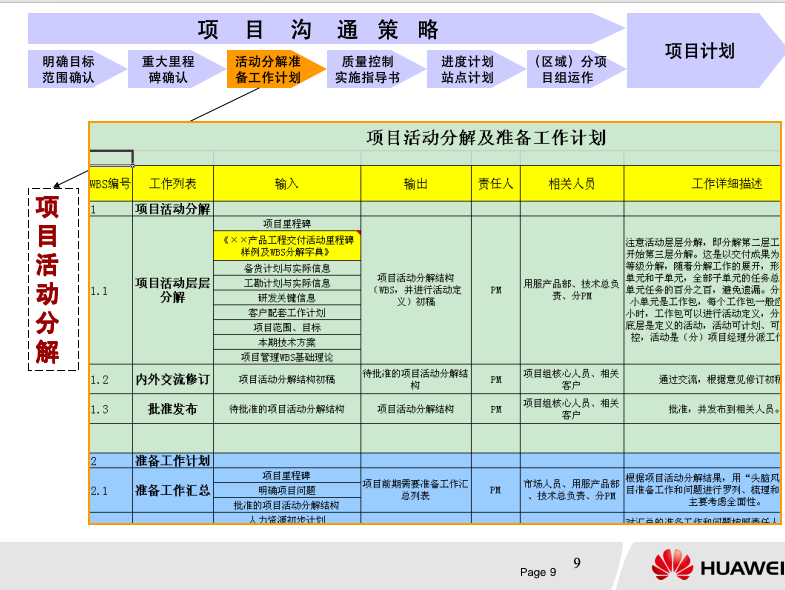The image size is (785, 590).
Task: Select the 客户配套工作计划 input cell
Action: [287, 313]
